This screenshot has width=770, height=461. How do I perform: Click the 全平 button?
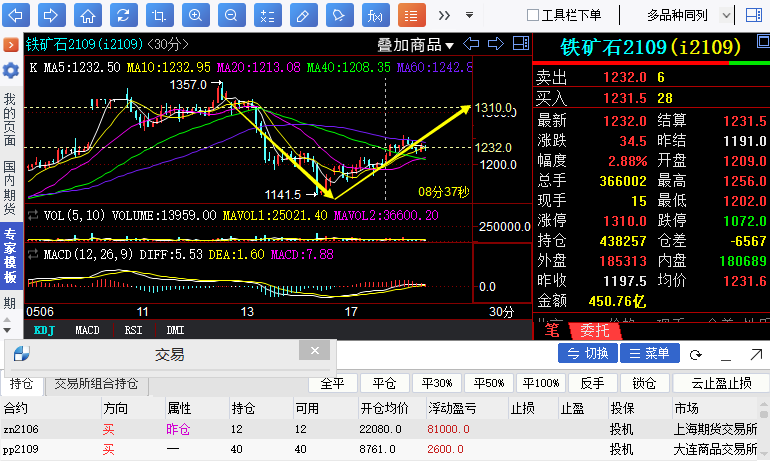pyautogui.click(x=332, y=383)
